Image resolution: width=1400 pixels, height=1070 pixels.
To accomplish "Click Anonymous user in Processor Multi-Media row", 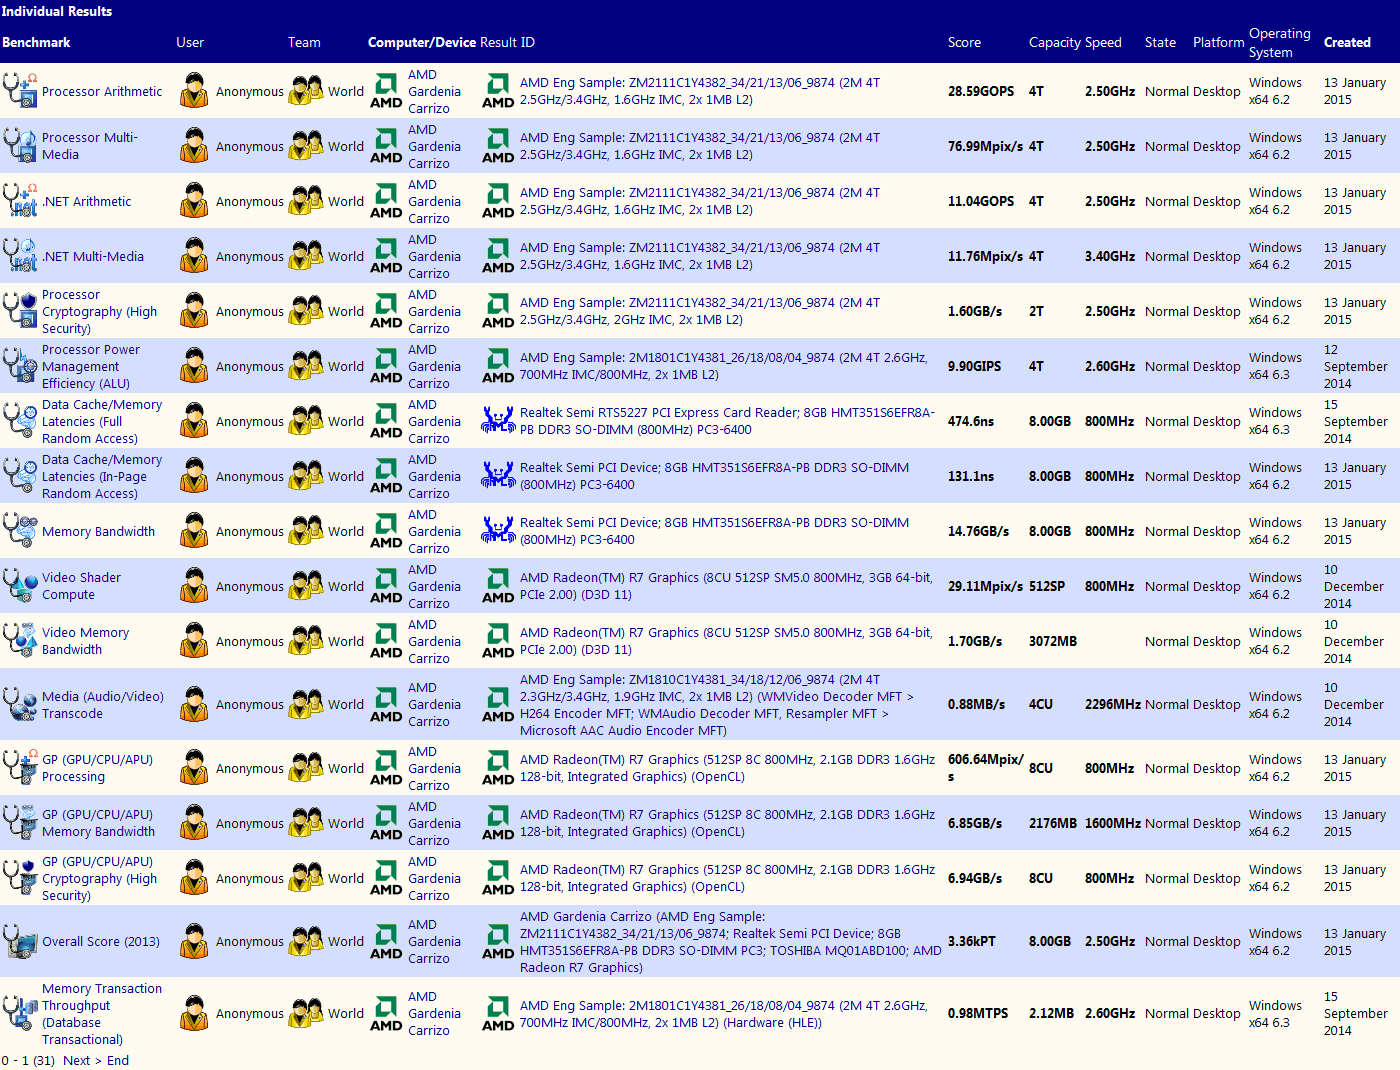I will pyautogui.click(x=250, y=146).
